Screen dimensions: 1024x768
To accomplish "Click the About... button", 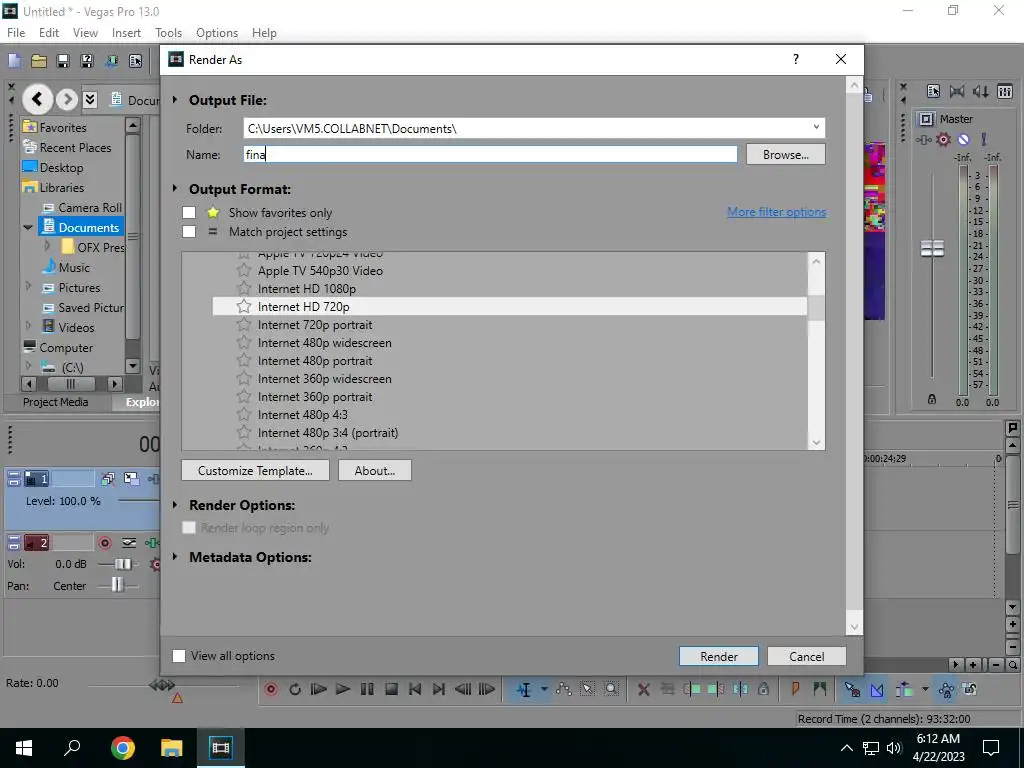I will [374, 471].
